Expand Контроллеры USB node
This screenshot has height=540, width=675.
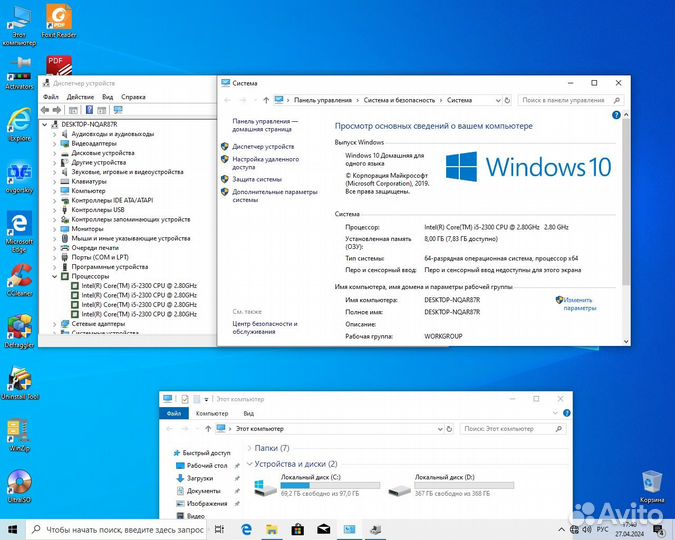(55, 210)
